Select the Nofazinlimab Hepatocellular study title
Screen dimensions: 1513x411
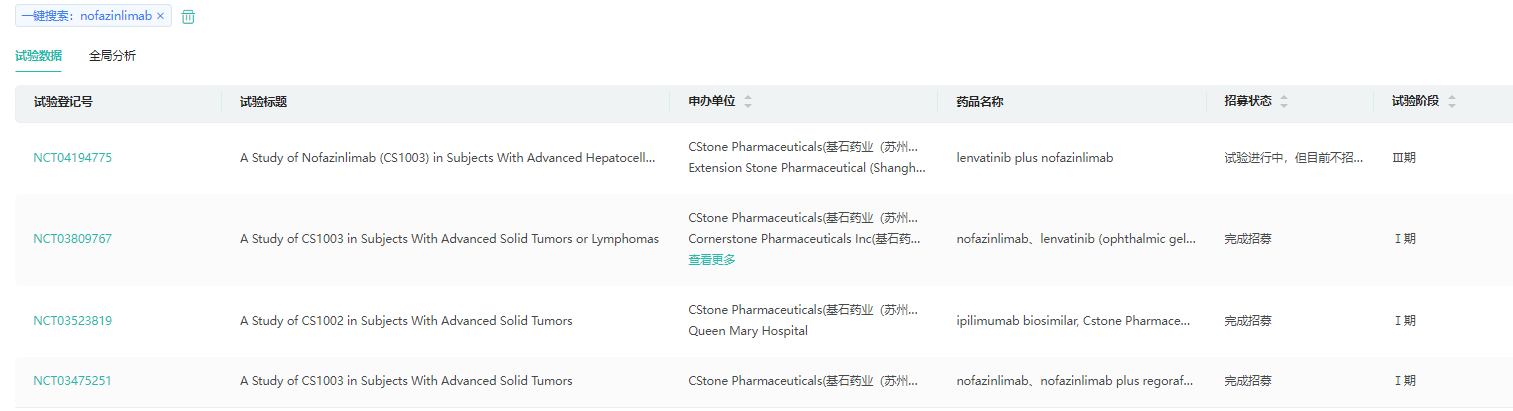point(447,158)
